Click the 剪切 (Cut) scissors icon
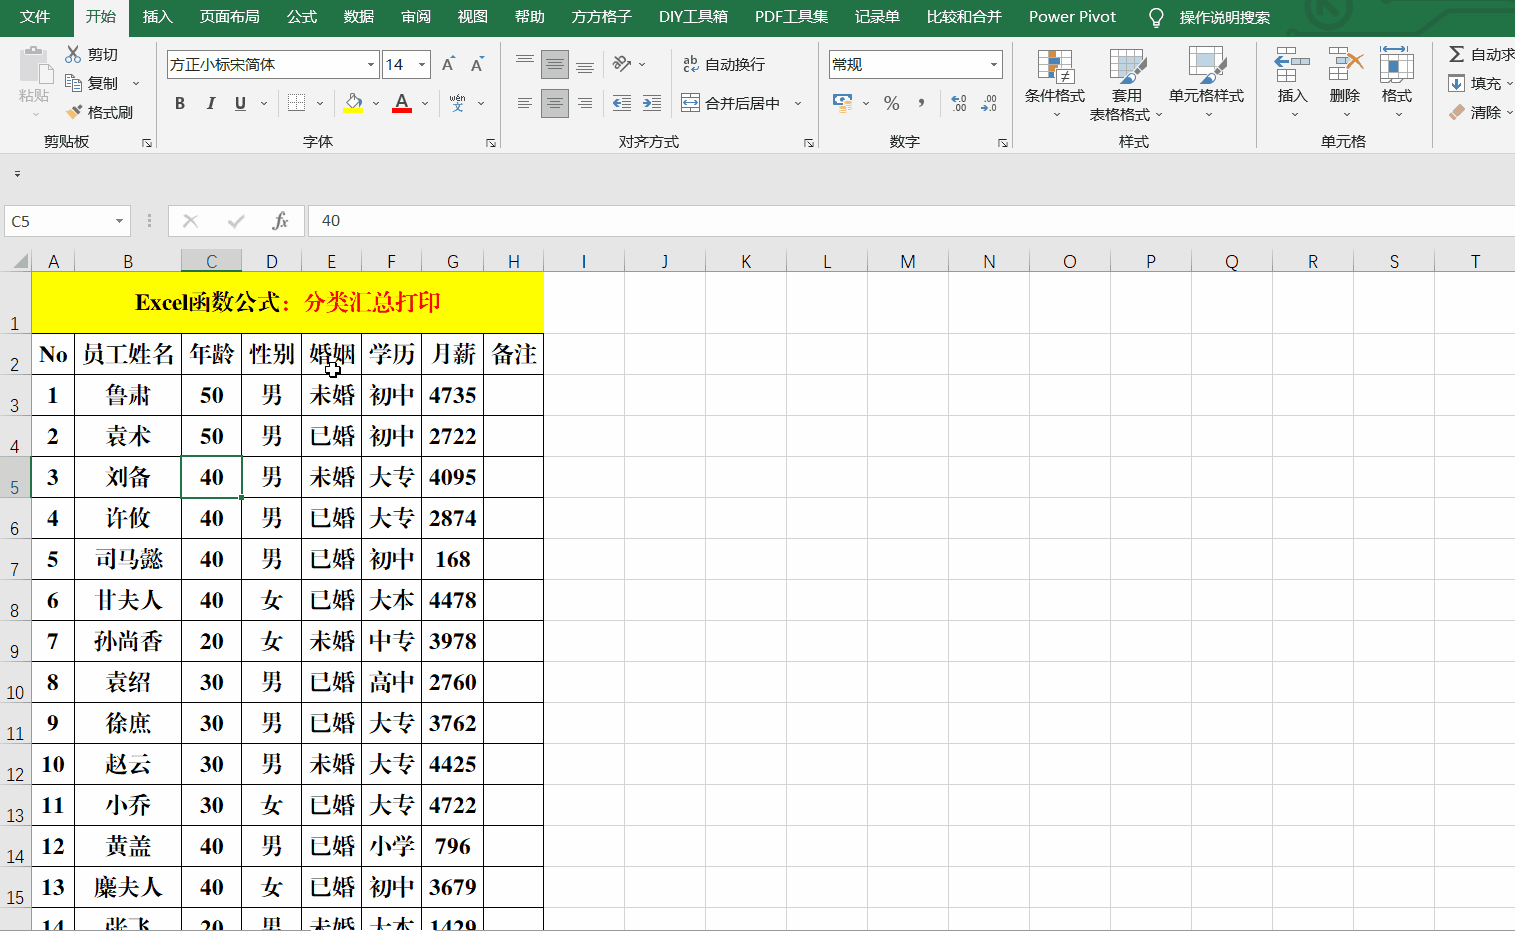This screenshot has width=1515, height=931. (73, 54)
